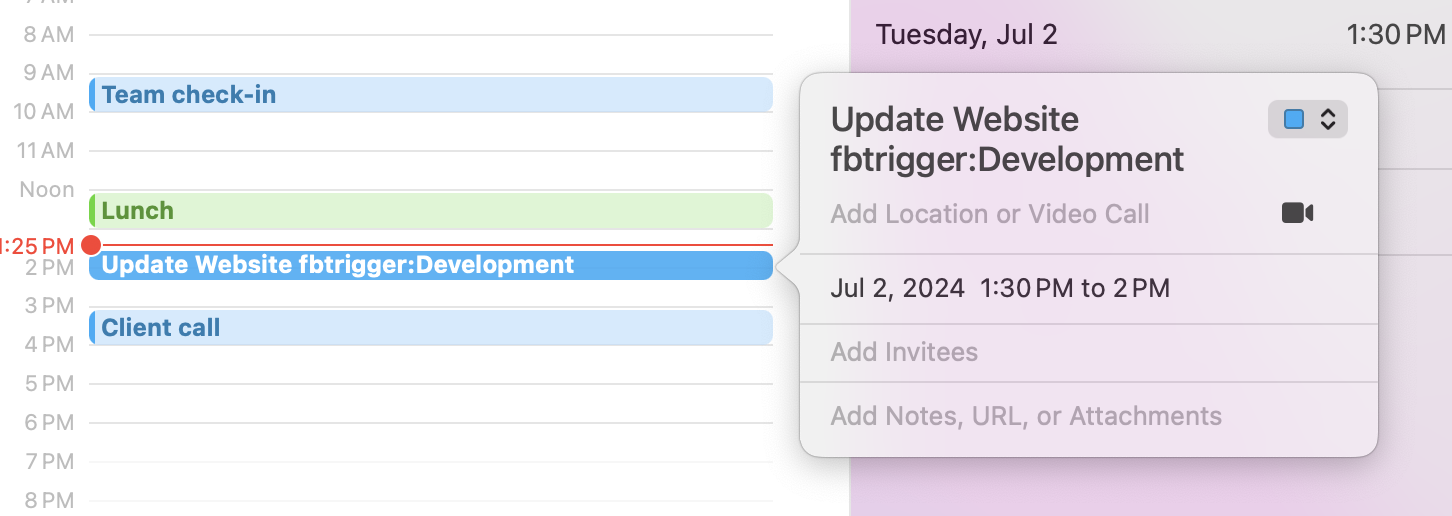Select the green Lunch event
Viewport: 1452px width, 516px height.
tap(430, 211)
